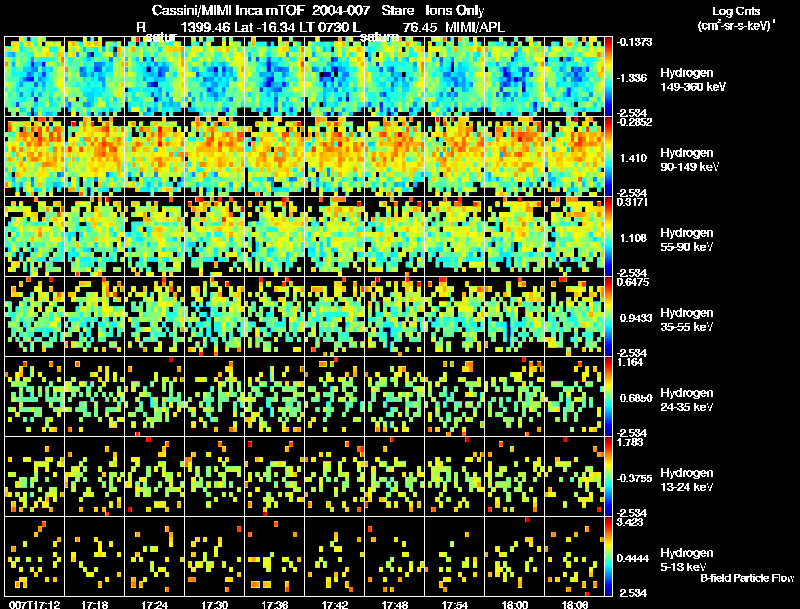Click the '0.6475' colorbar value
Screen dimensions: 800x609
[633, 282]
